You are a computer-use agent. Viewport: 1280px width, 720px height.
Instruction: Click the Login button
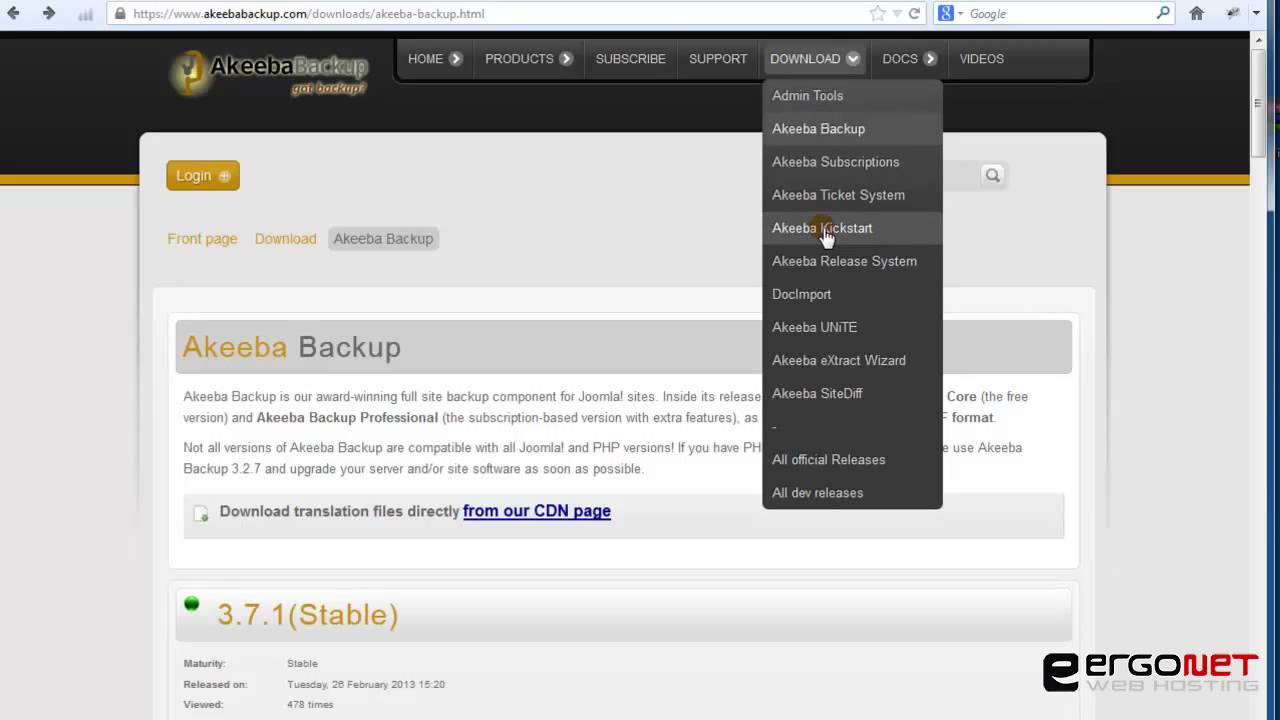203,176
